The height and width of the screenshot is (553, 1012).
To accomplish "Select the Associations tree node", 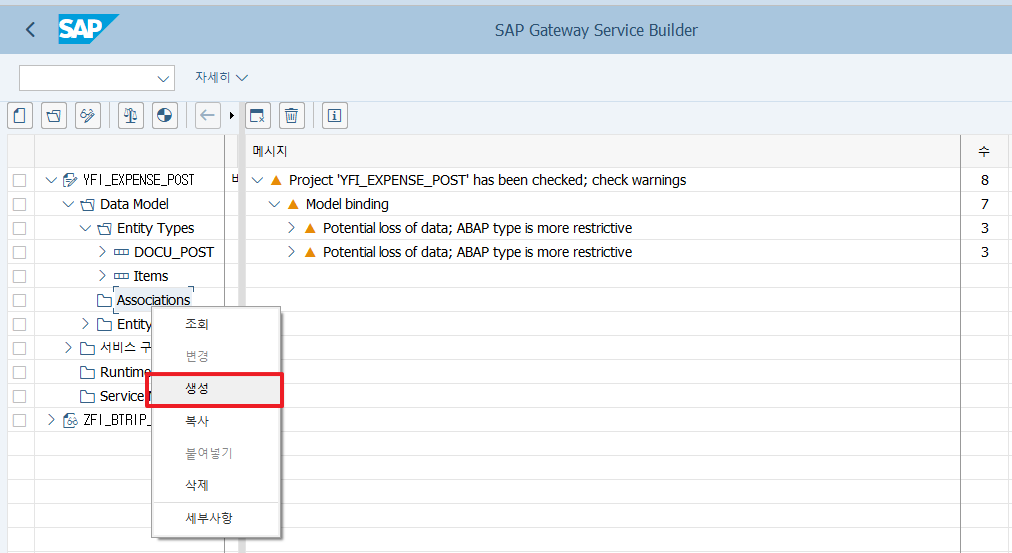I will coord(154,300).
